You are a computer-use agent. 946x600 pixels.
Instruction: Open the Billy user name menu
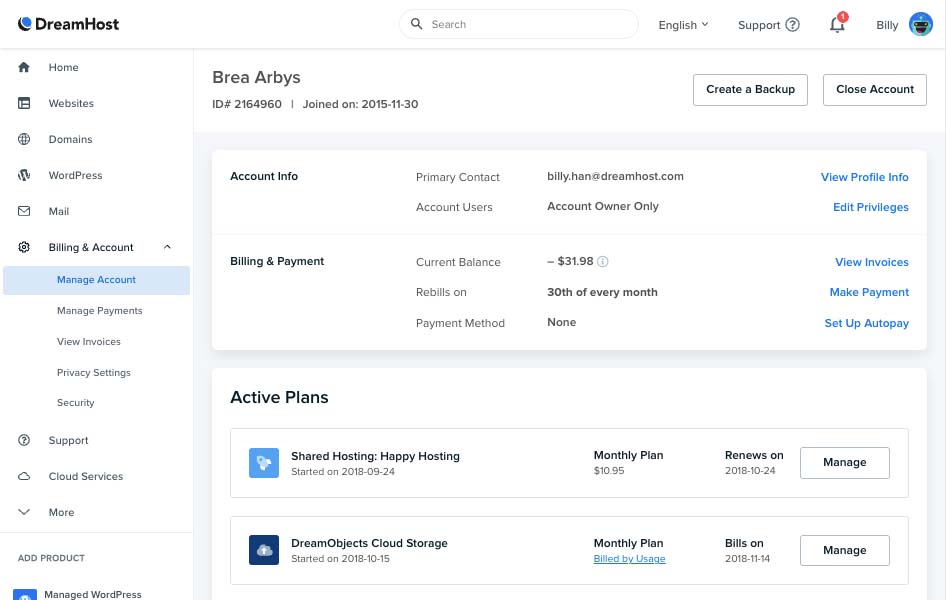pos(887,25)
